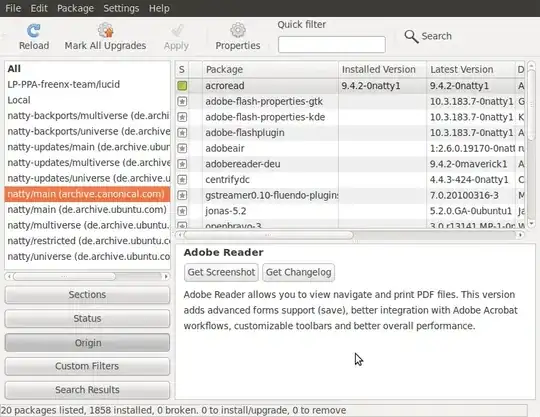Click the status bar packages listed text
This screenshot has width=540, height=417.
pyautogui.click(x=173, y=410)
